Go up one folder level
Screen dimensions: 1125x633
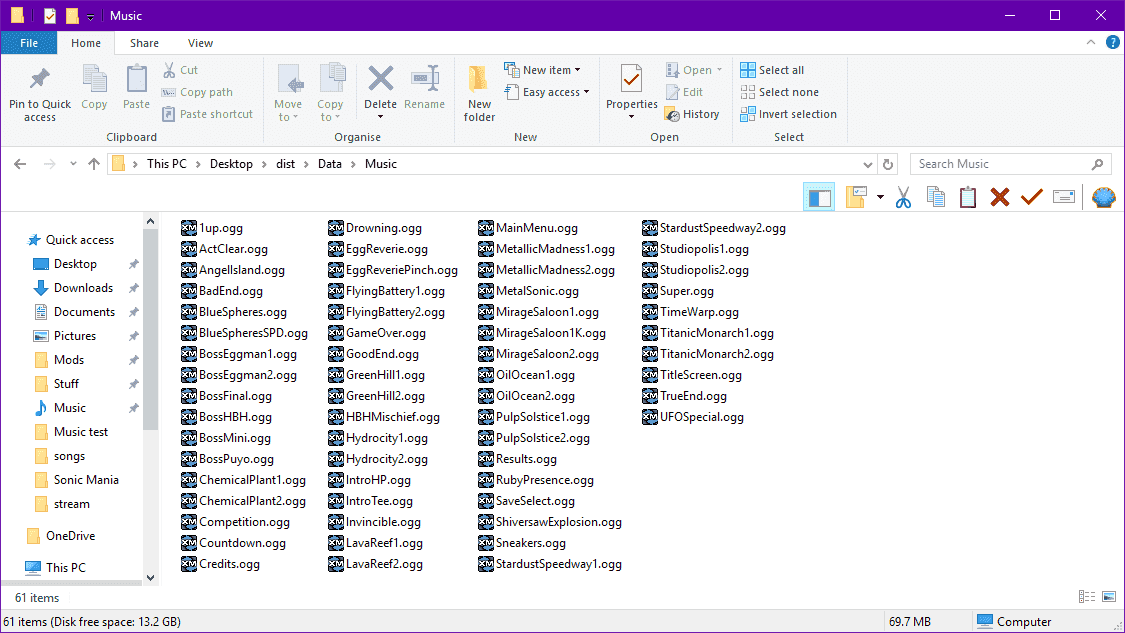pos(93,164)
